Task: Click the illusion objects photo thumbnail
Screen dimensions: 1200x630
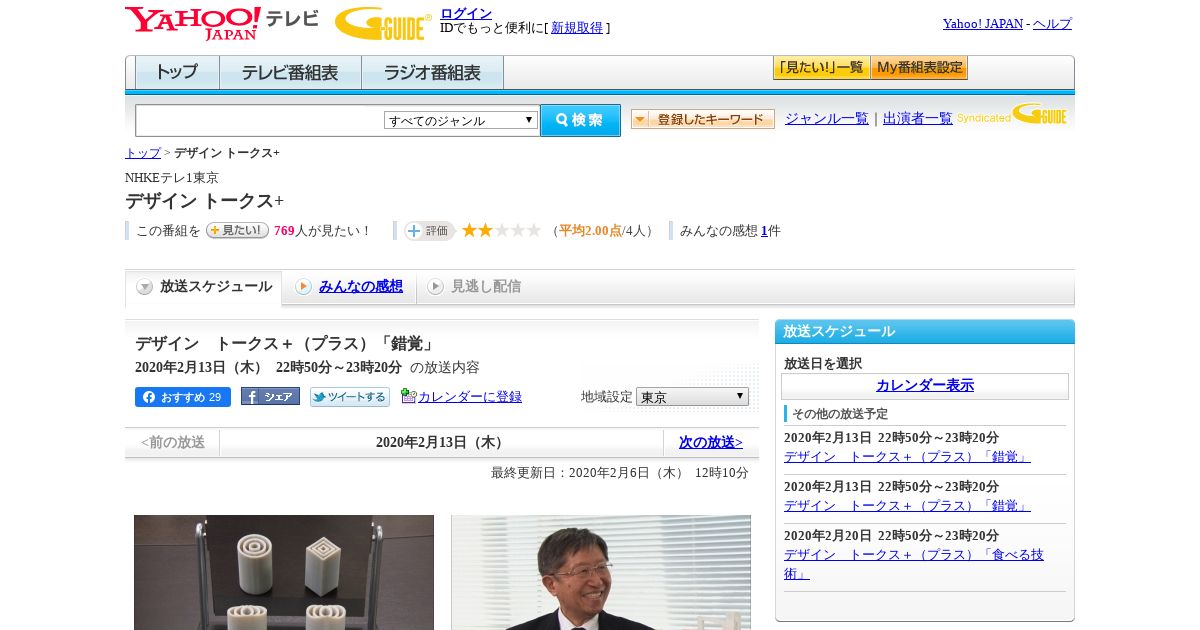Action: click(x=284, y=572)
